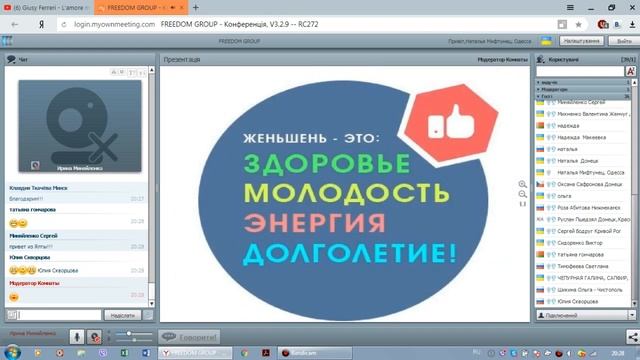640x360 pixels.
Task: Open the Windows Start menu
Action: pyautogui.click(x=12, y=352)
